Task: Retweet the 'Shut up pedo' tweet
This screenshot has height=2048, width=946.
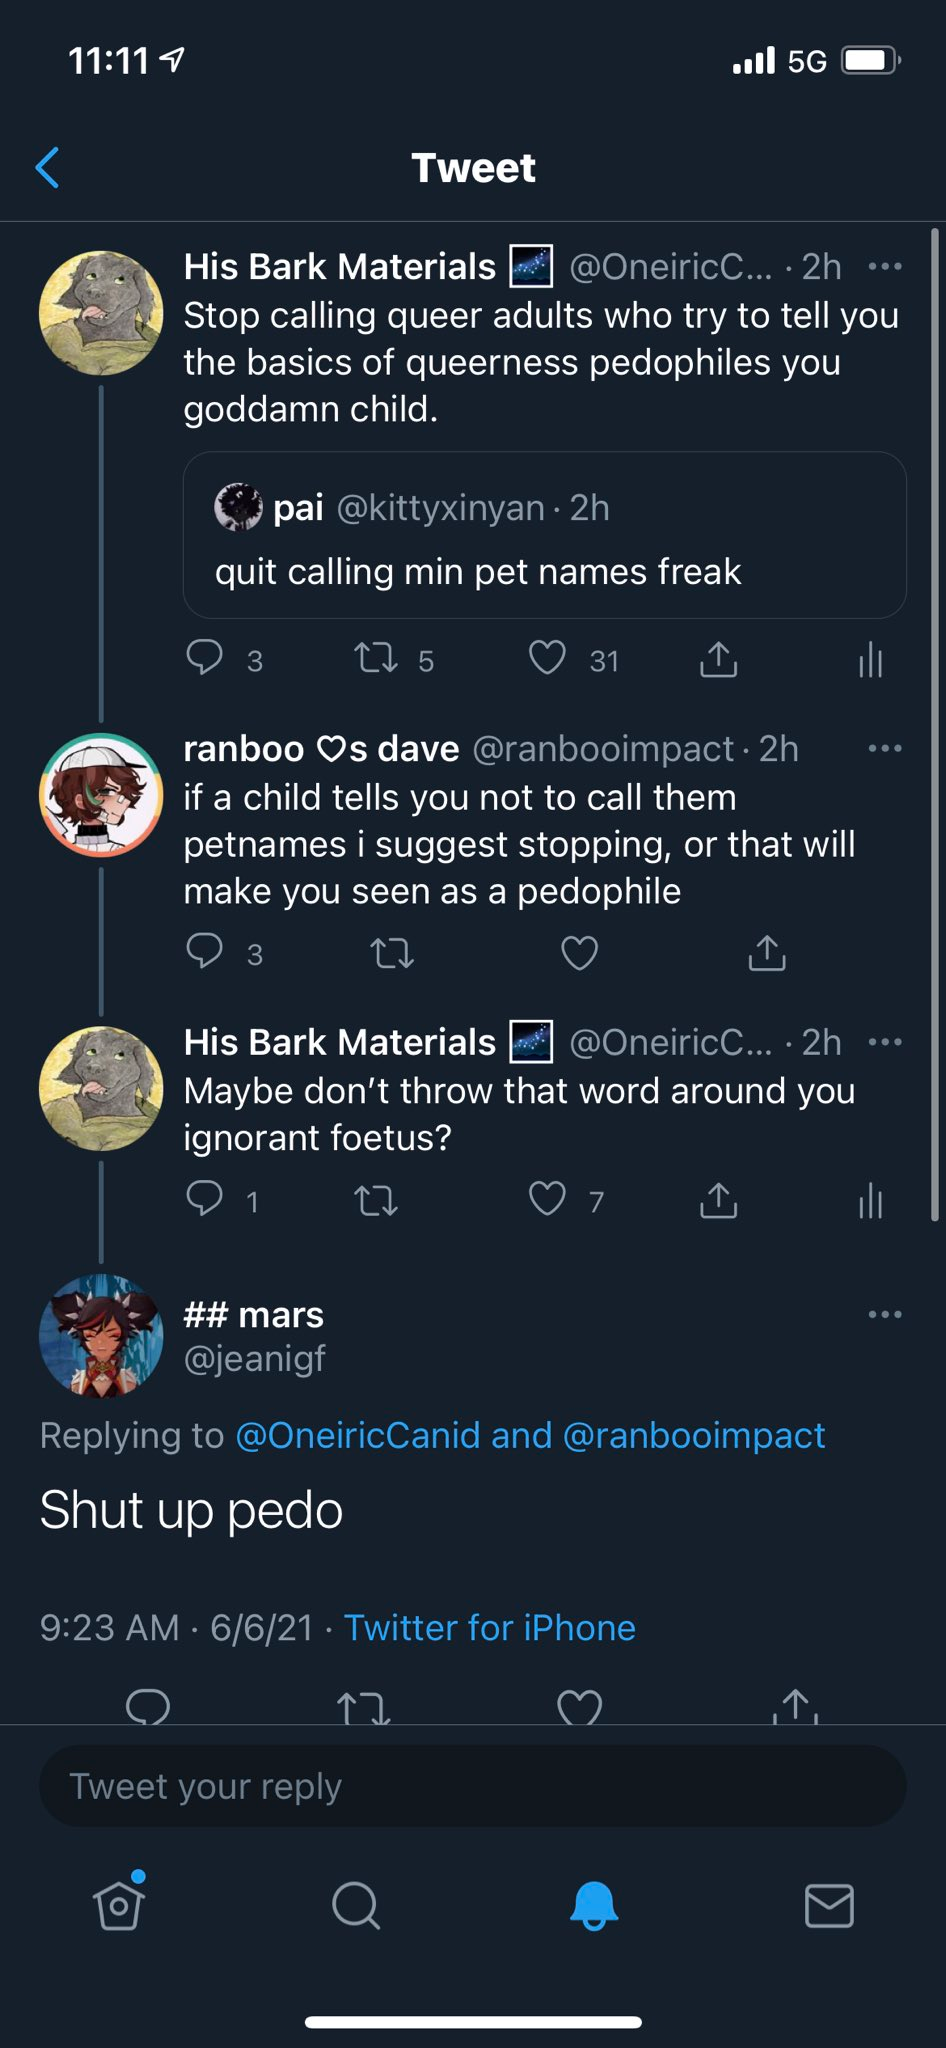Action: 363,1707
